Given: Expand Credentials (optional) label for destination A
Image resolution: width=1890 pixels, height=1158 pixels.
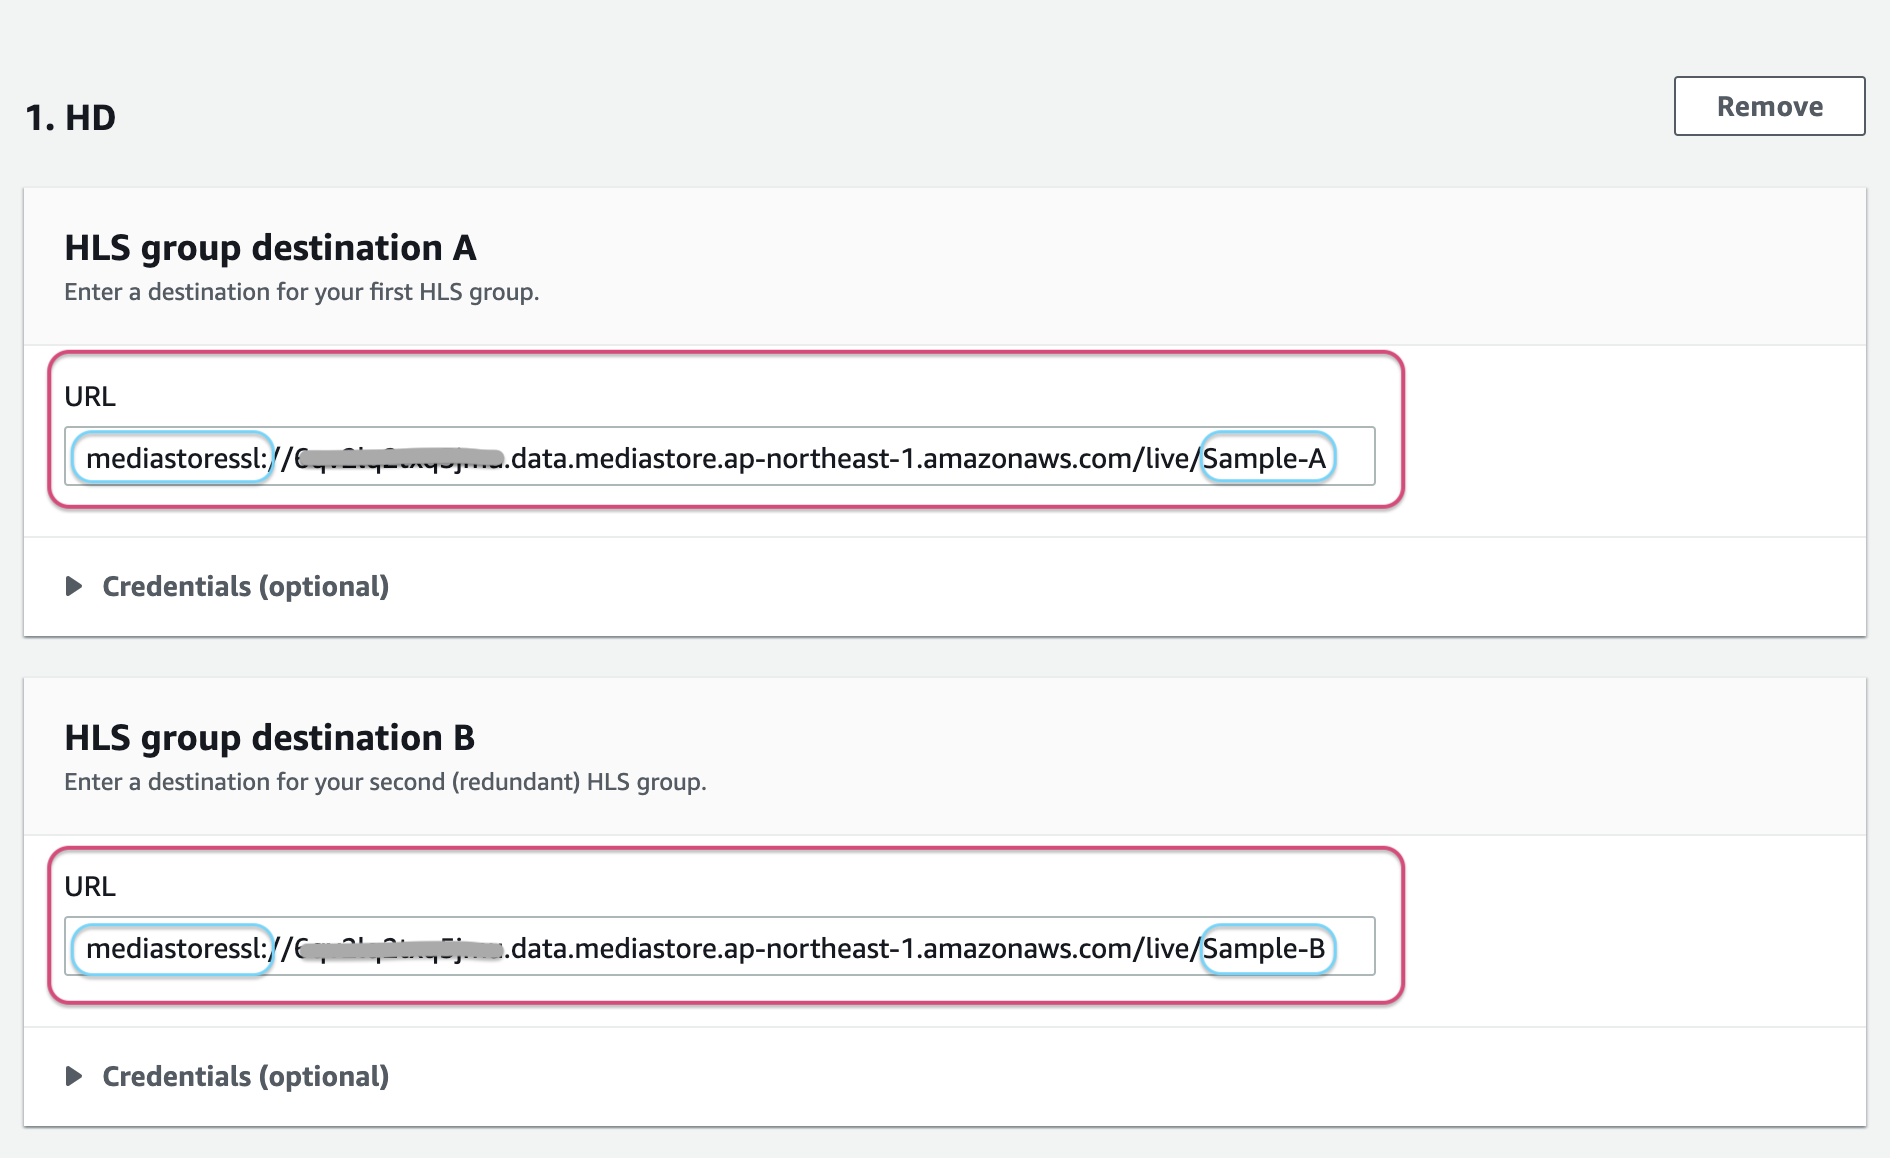Looking at the screenshot, I should tap(245, 586).
